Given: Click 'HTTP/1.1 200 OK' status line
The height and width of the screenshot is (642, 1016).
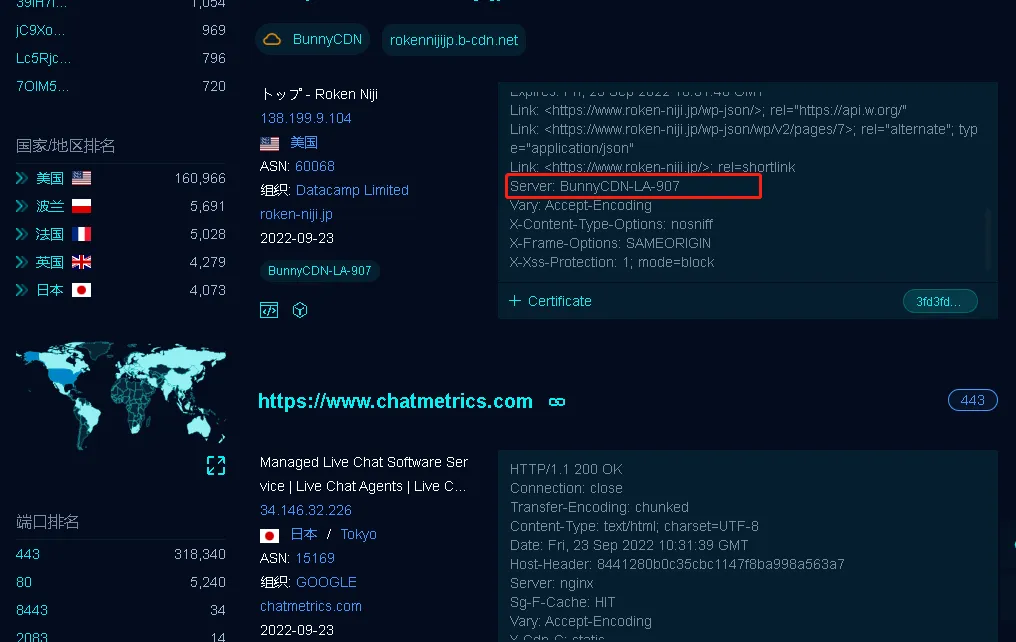Looking at the screenshot, I should (566, 469).
